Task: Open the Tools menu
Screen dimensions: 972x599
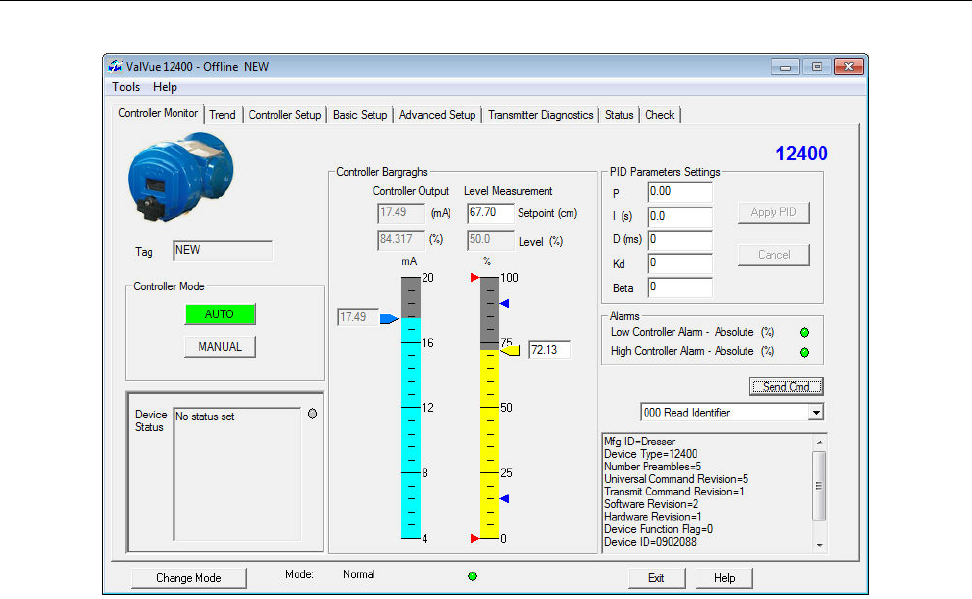Action: [126, 87]
